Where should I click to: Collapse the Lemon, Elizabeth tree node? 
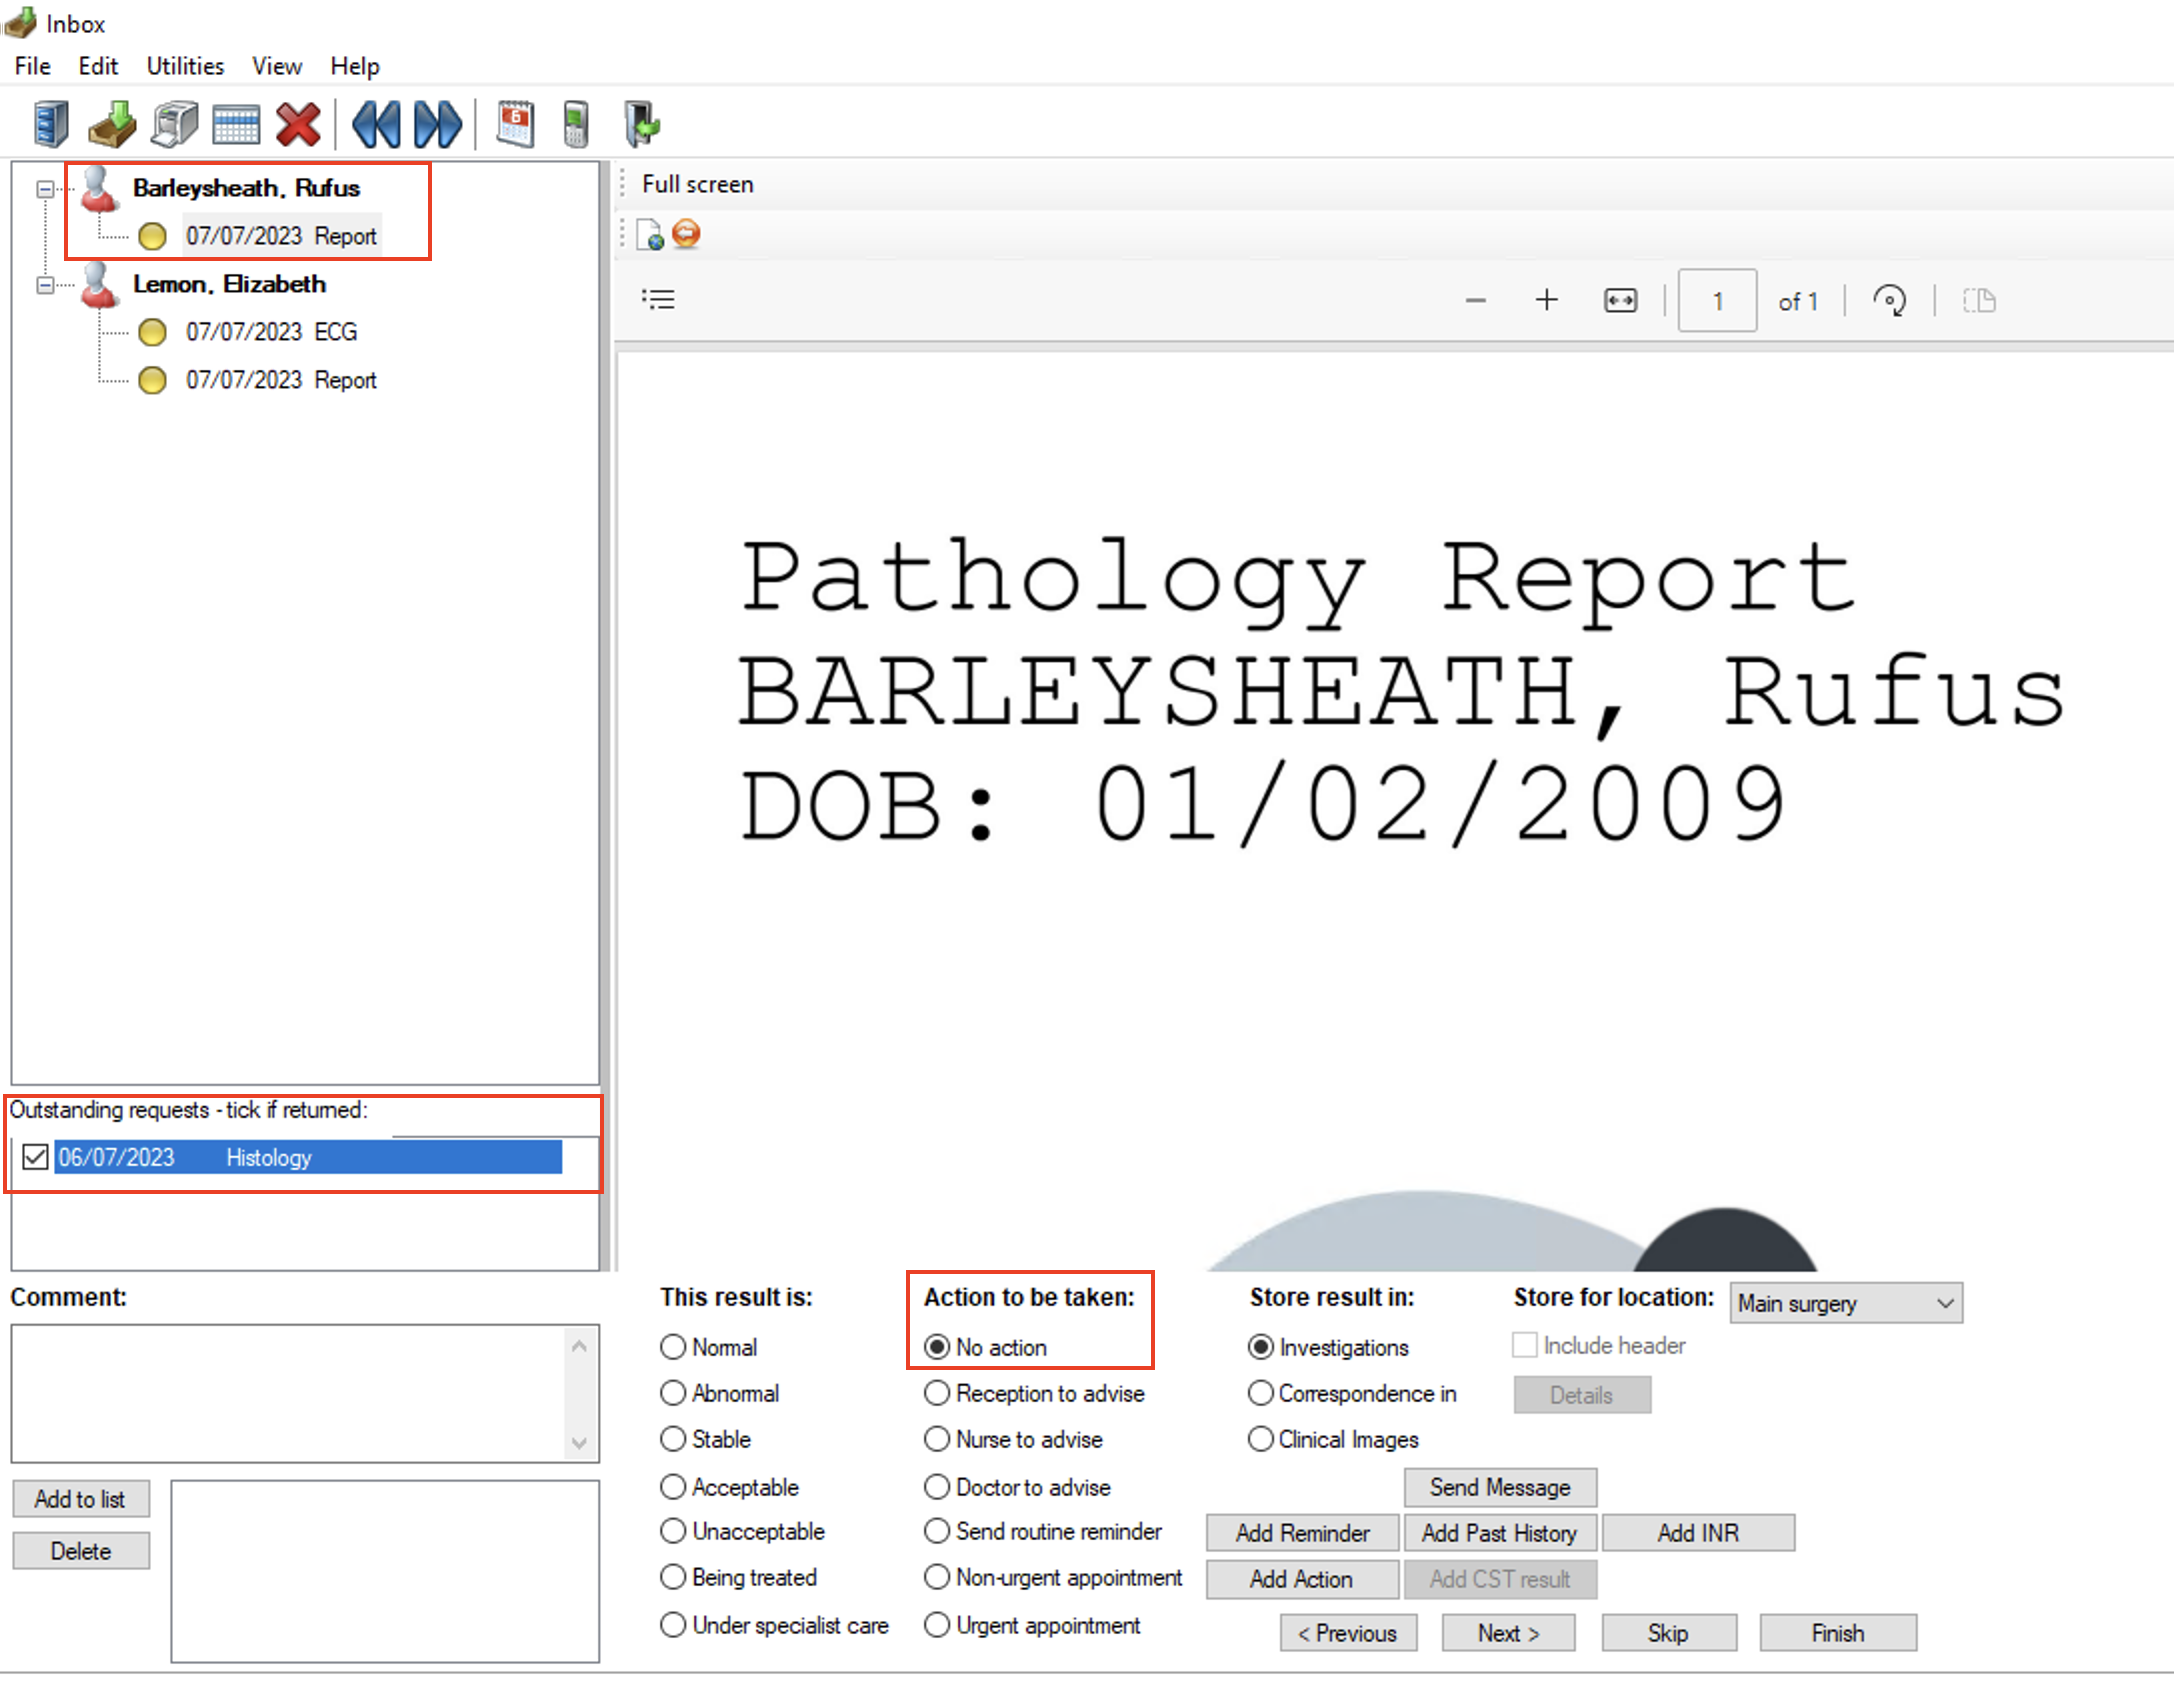[x=45, y=285]
